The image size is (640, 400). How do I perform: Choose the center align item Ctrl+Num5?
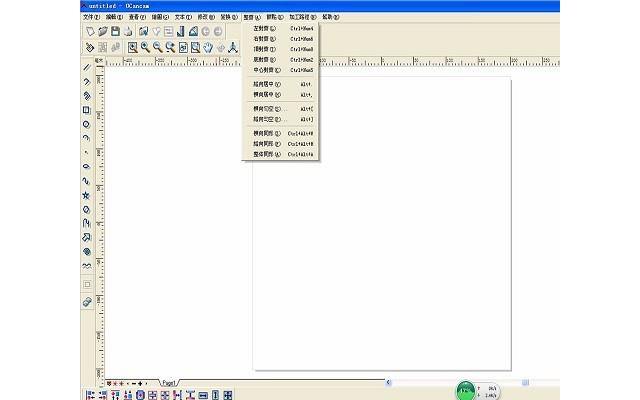click(x=280, y=70)
